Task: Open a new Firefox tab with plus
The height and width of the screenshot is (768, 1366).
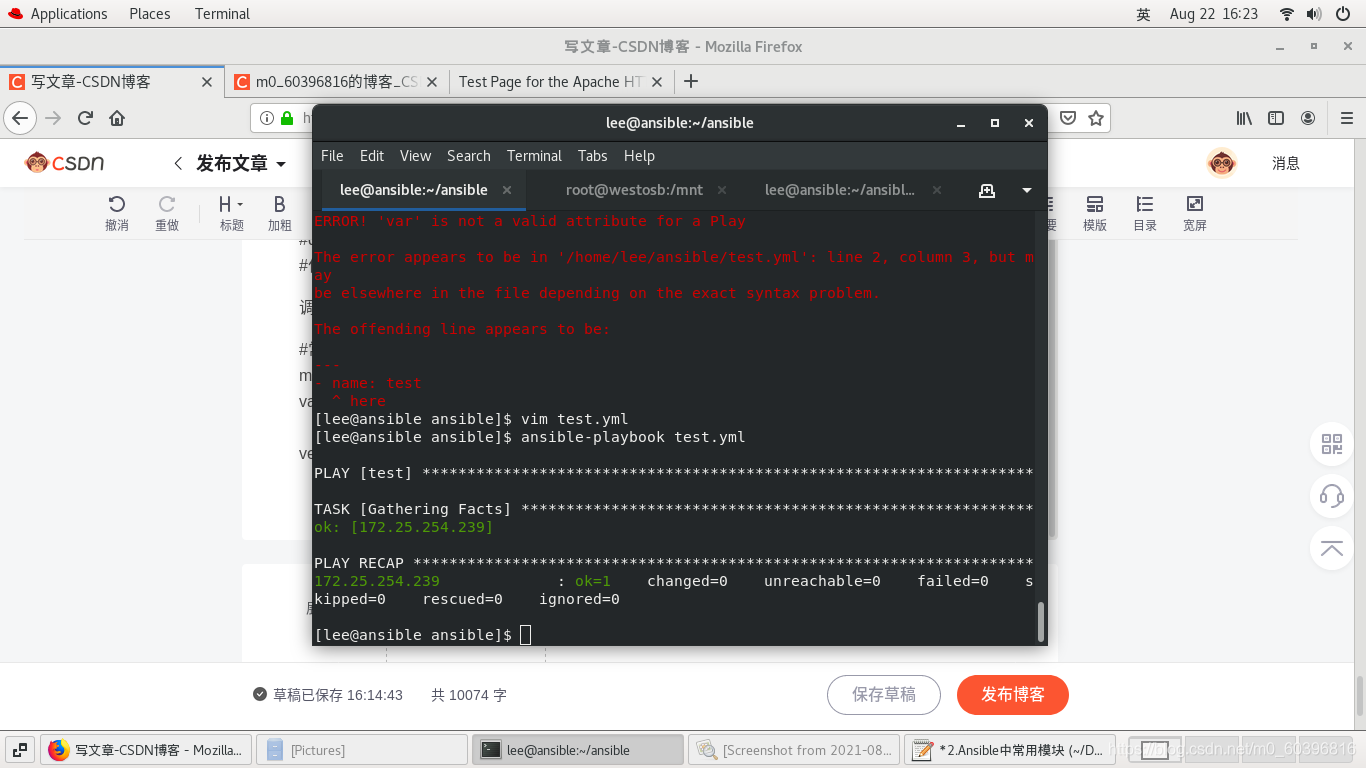Action: pyautogui.click(x=690, y=81)
